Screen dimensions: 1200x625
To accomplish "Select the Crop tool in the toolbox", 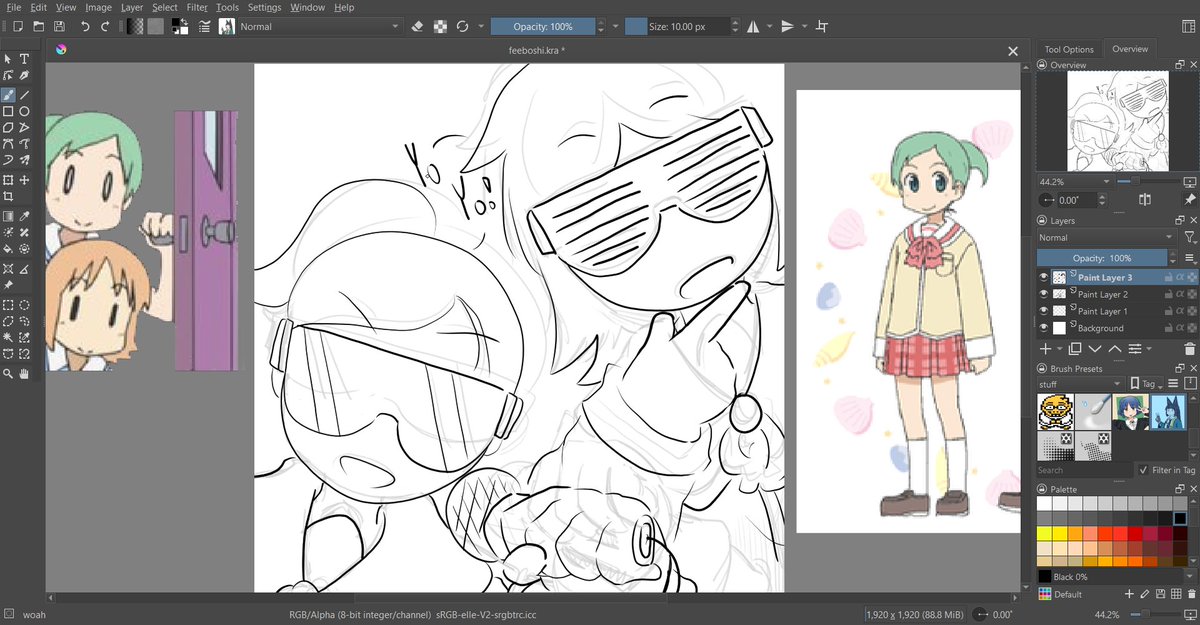I will tap(8, 197).
